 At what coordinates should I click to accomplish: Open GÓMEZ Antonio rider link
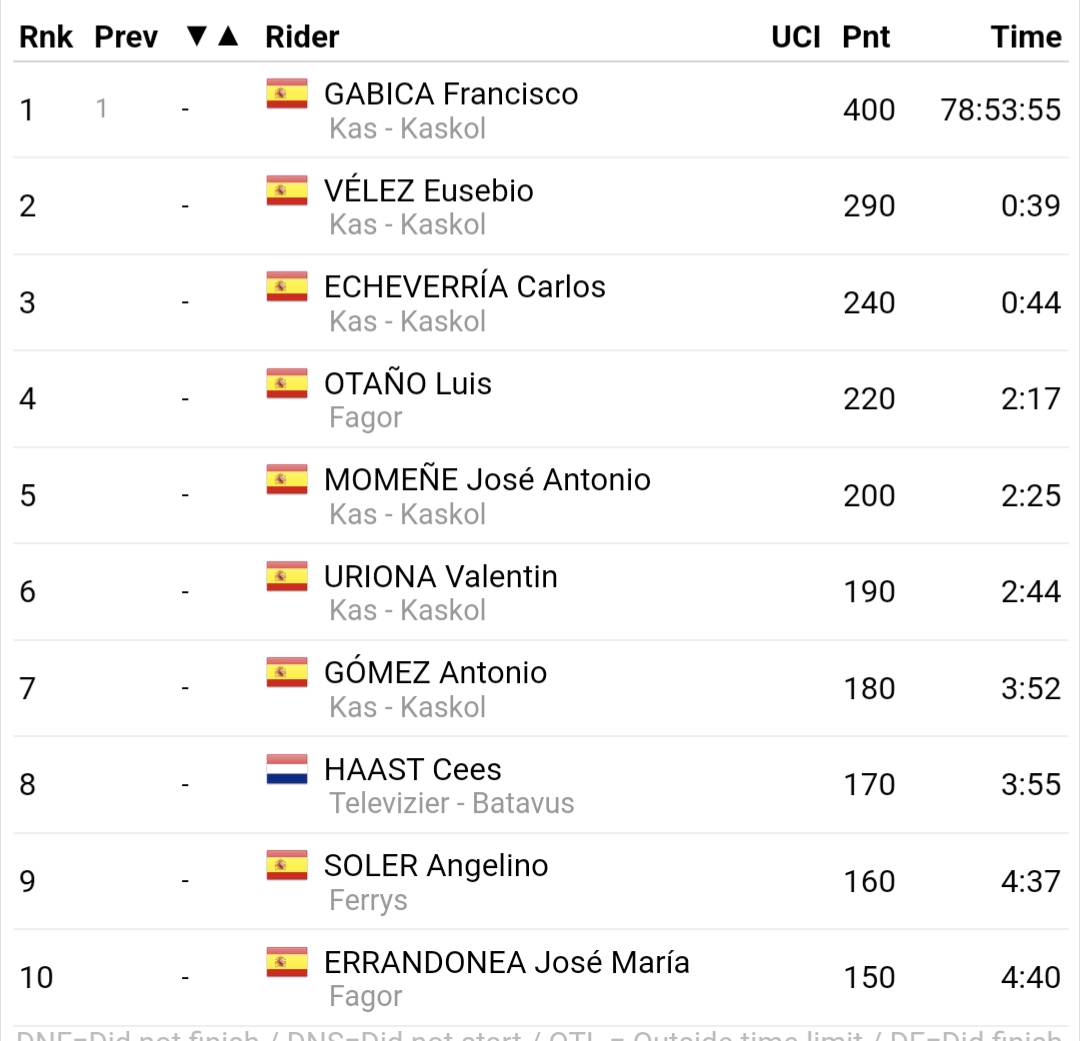coord(435,673)
